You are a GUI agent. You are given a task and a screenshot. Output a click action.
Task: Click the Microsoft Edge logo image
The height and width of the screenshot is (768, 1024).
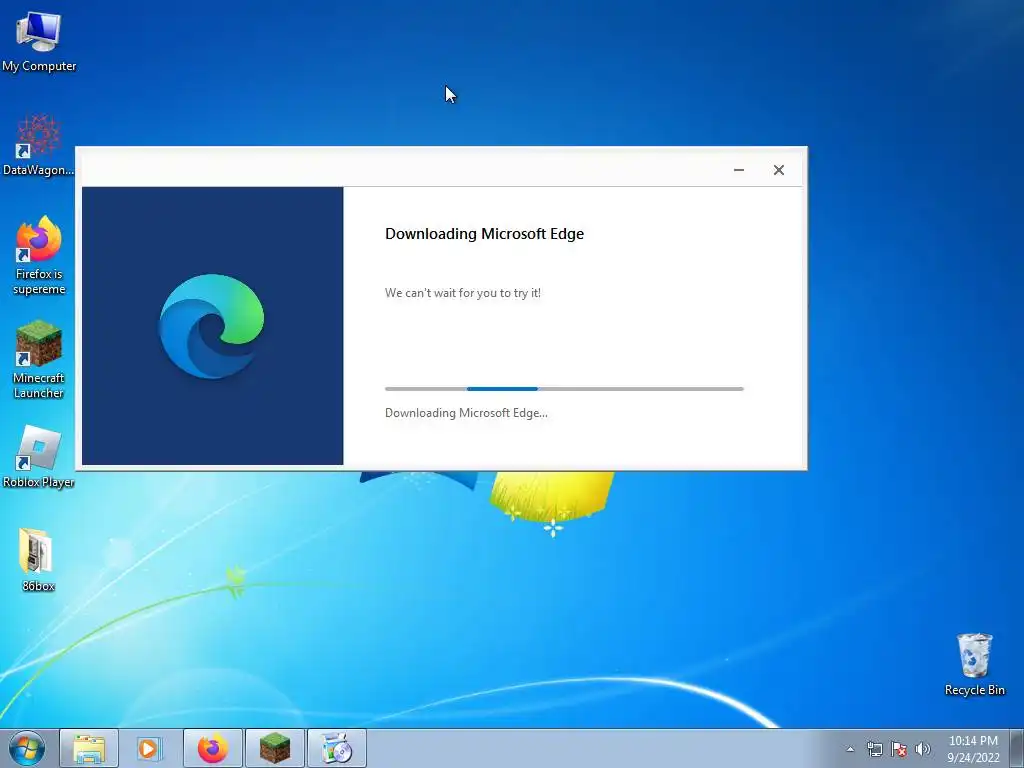pyautogui.click(x=212, y=326)
